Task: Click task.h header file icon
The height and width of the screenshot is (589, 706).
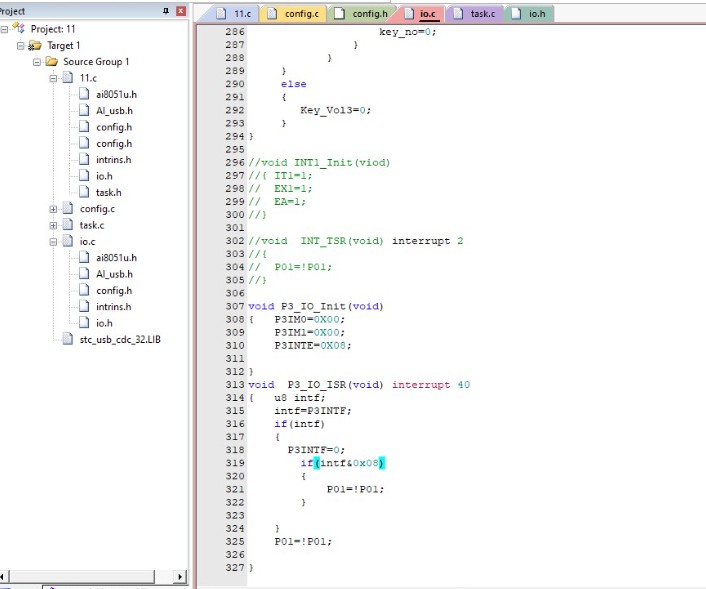Action: [x=84, y=192]
